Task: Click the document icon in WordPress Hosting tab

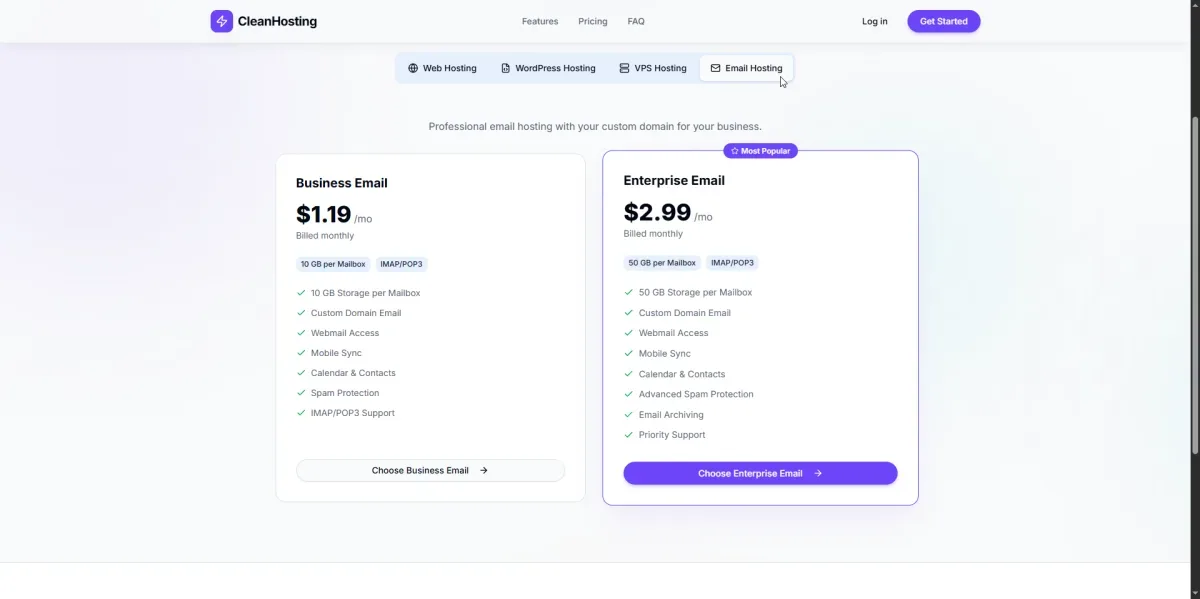Action: tap(506, 68)
